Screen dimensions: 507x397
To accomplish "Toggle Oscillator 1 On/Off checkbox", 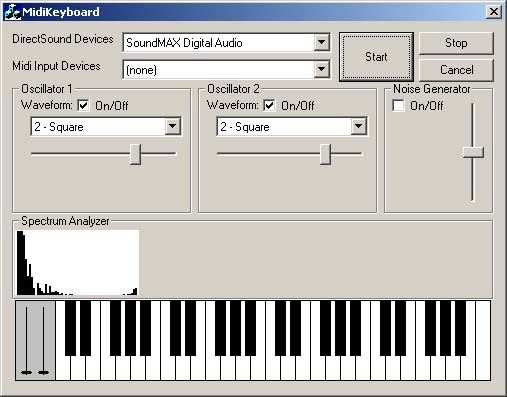I will point(83,106).
